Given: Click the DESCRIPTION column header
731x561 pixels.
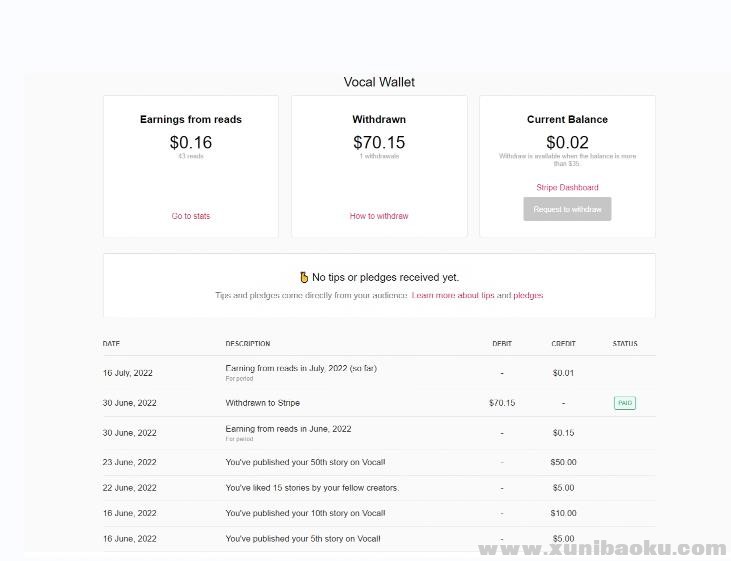Looking at the screenshot, I should pos(248,344).
